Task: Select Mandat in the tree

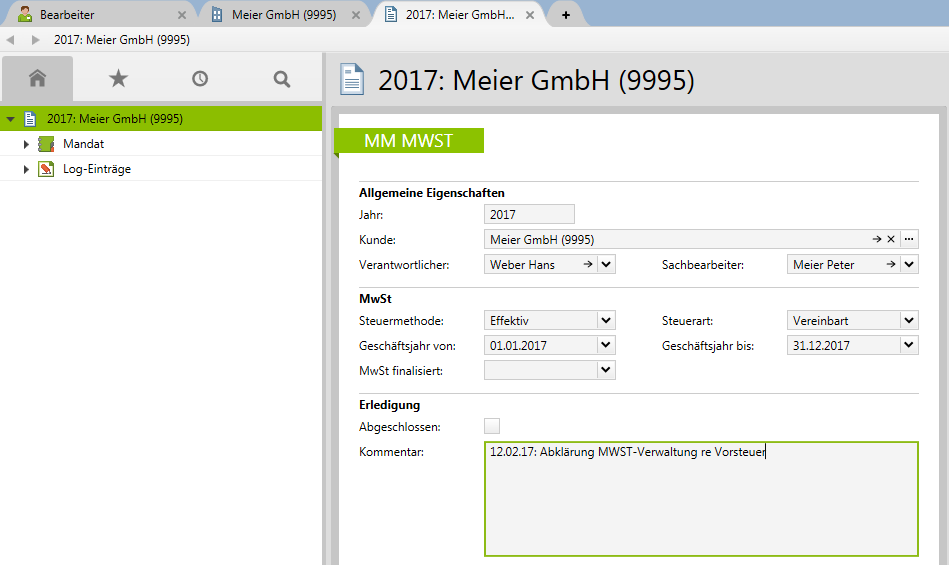Action: [x=84, y=144]
